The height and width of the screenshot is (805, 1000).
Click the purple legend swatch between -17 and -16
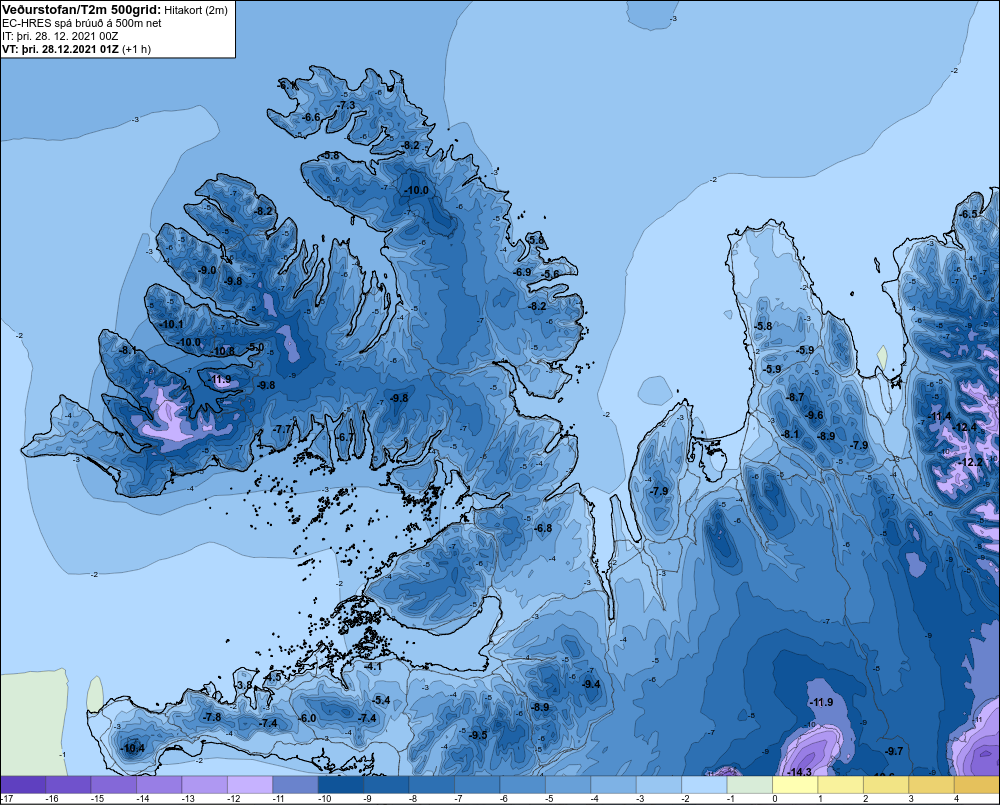[23, 784]
